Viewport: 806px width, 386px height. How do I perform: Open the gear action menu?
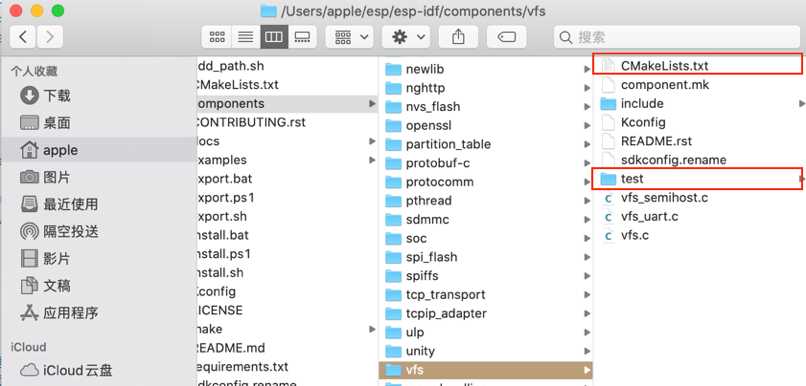point(406,37)
